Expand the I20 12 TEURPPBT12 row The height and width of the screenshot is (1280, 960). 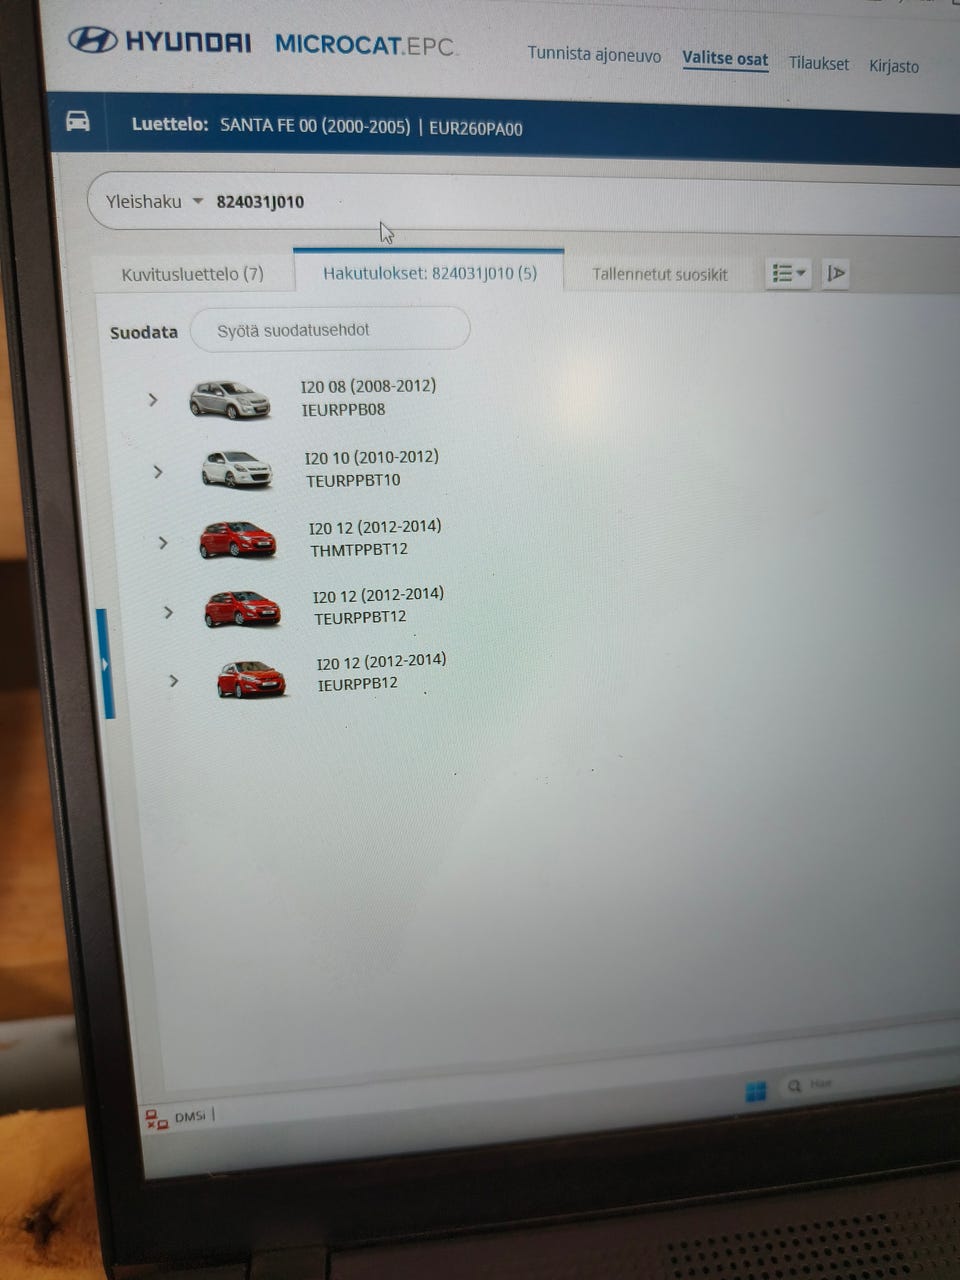click(168, 612)
